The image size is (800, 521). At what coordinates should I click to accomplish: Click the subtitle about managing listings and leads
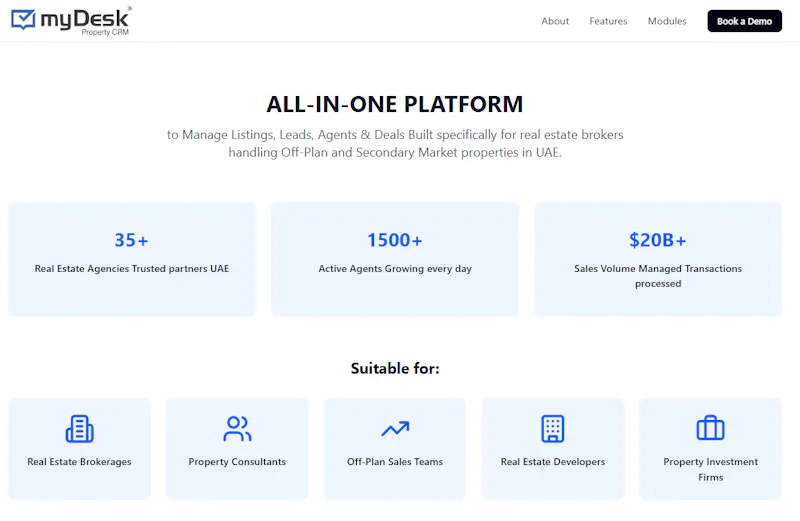[395, 143]
